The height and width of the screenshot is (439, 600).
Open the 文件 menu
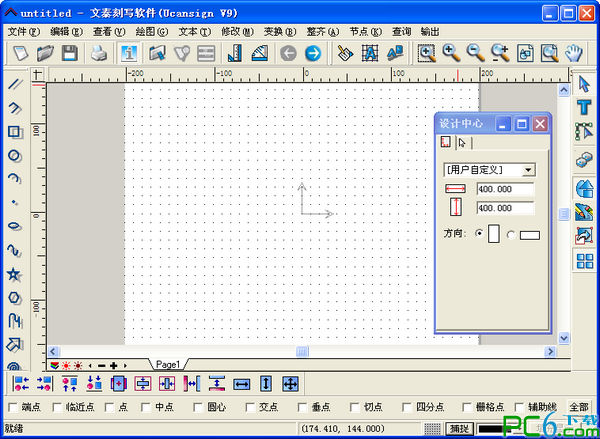pyautogui.click(x=22, y=31)
